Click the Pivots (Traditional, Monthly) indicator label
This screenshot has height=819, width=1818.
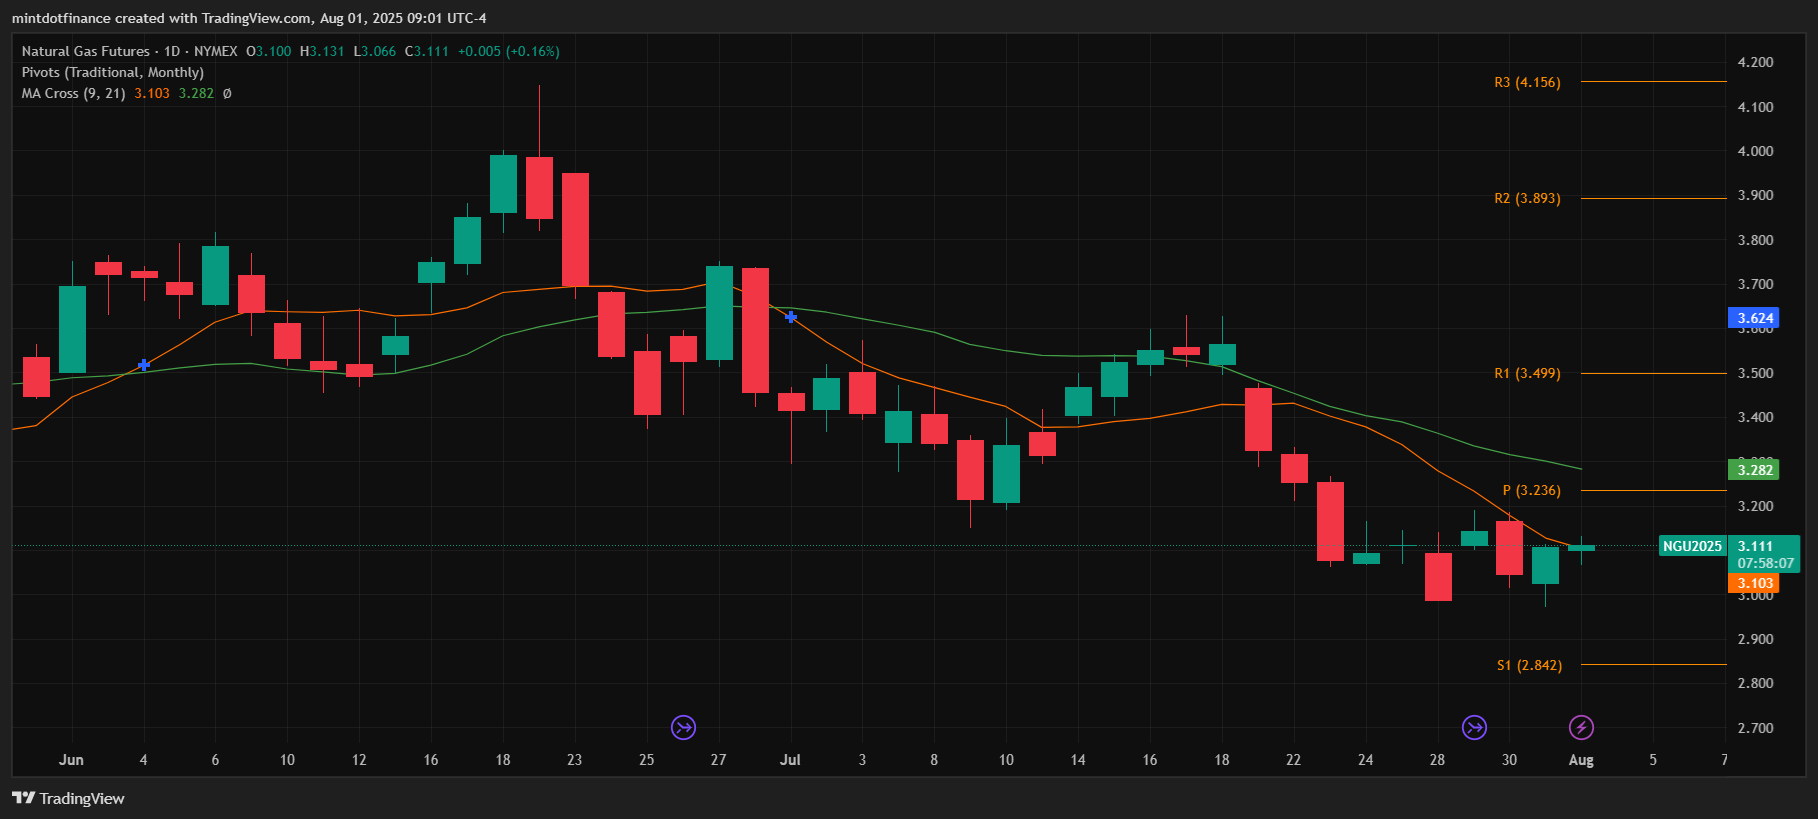[x=113, y=72]
